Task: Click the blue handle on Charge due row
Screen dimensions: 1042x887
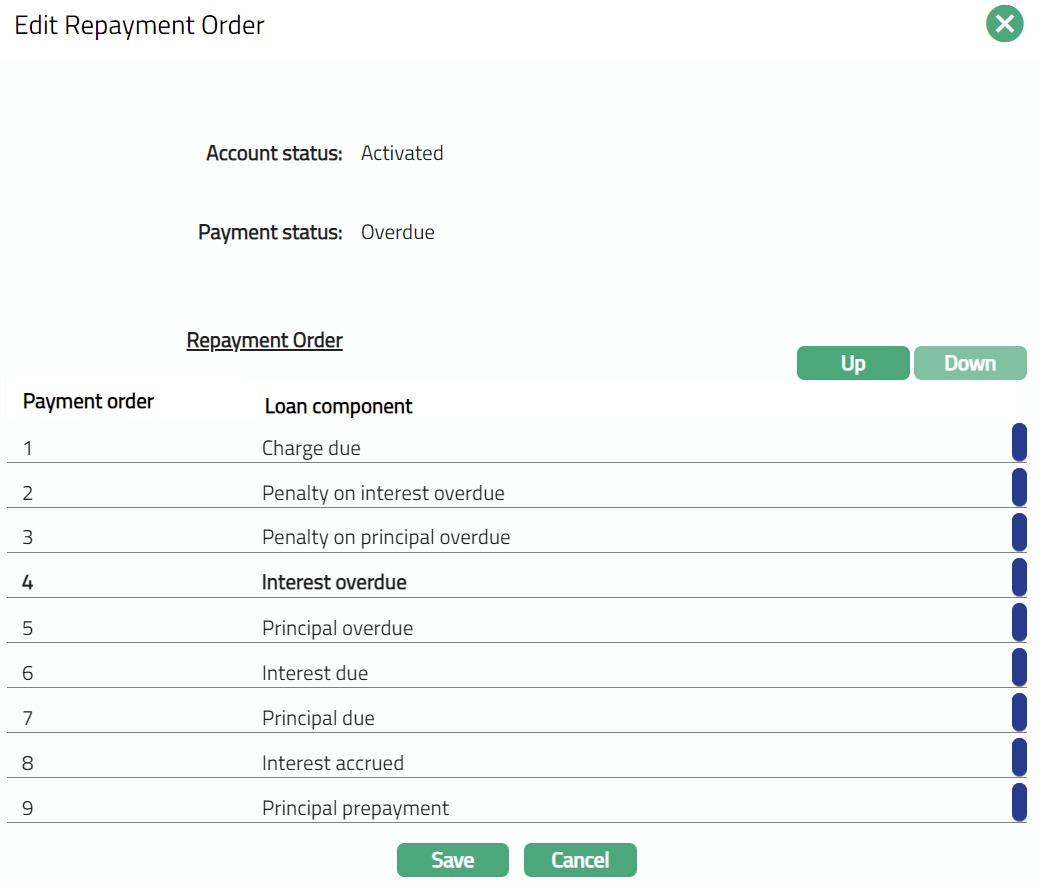Action: pos(1019,442)
